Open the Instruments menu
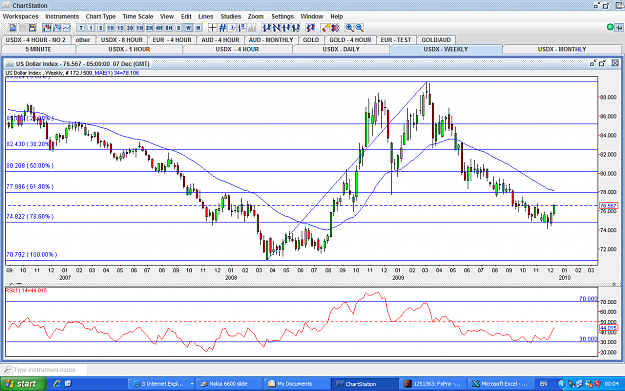This screenshot has height=391, width=625. click(62, 16)
